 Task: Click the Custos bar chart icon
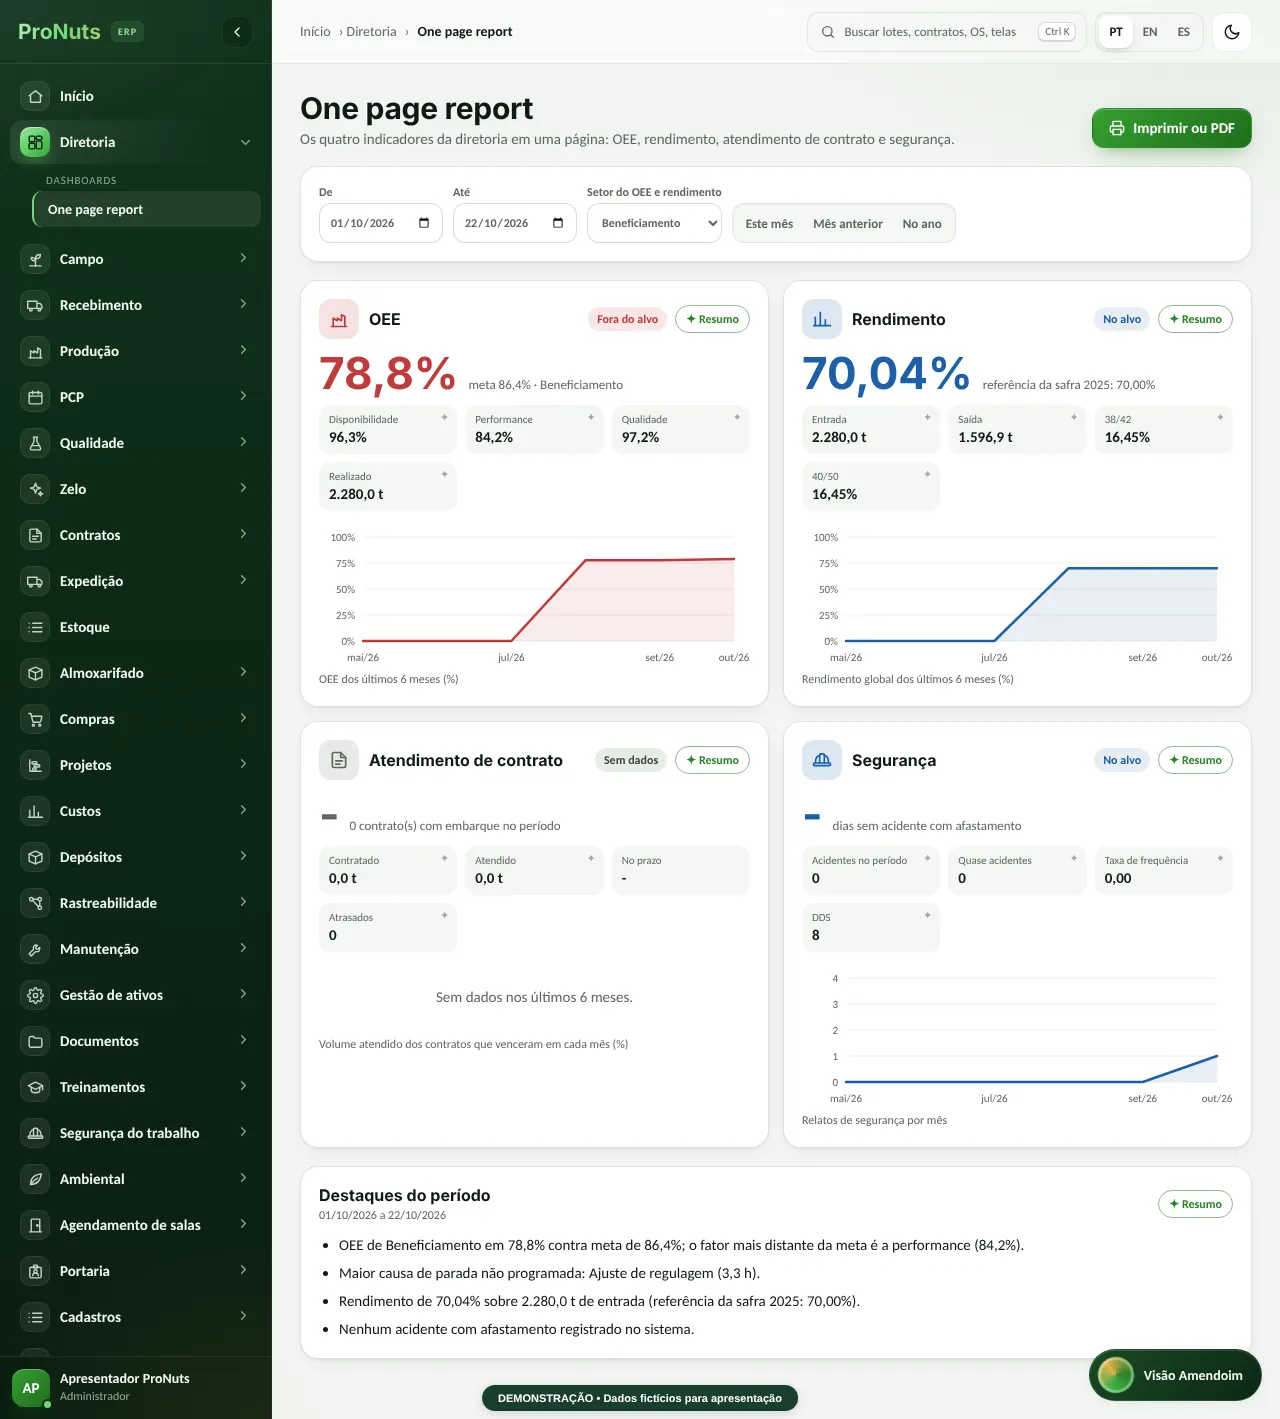coord(35,811)
